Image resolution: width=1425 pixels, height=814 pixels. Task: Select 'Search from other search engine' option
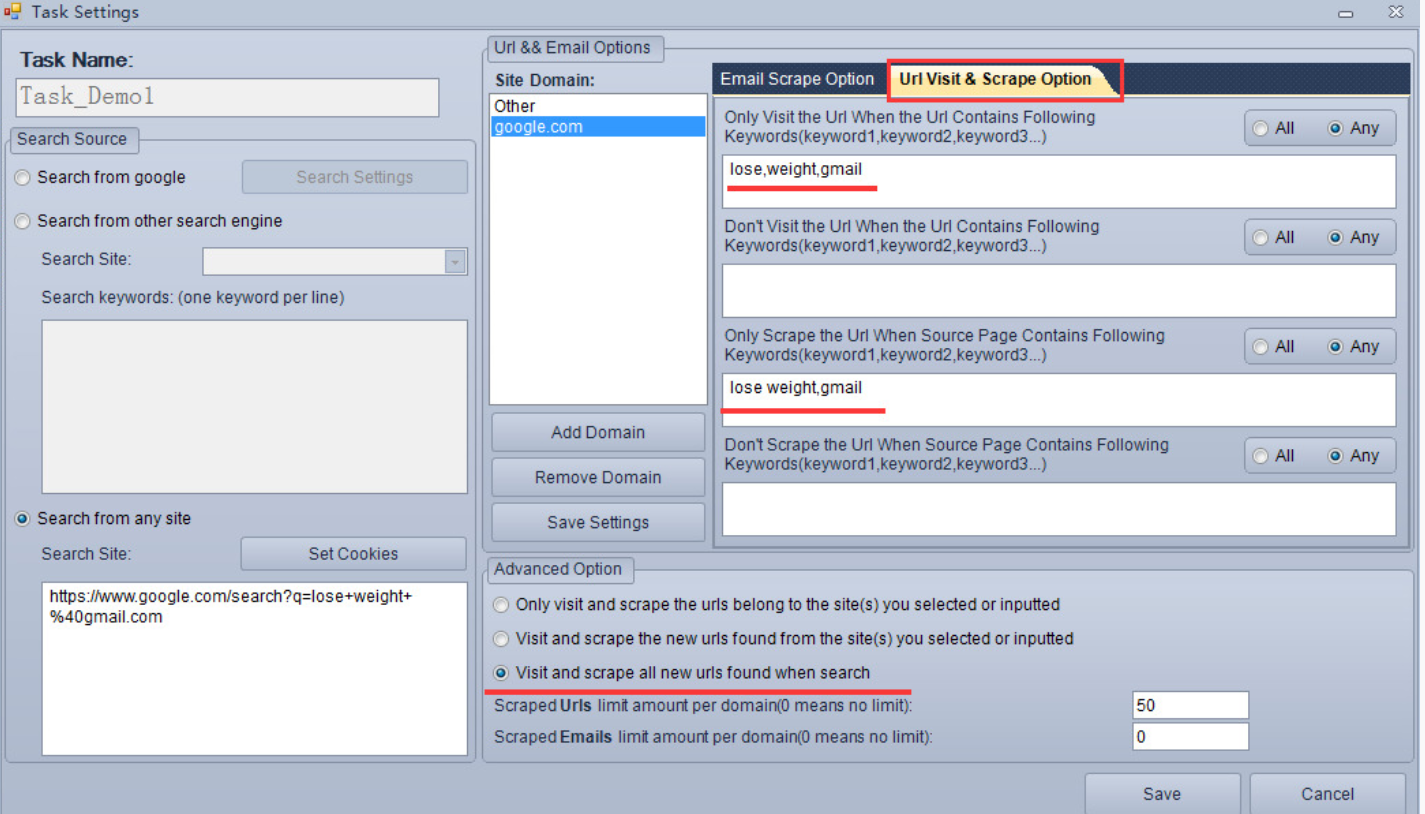click(x=23, y=222)
